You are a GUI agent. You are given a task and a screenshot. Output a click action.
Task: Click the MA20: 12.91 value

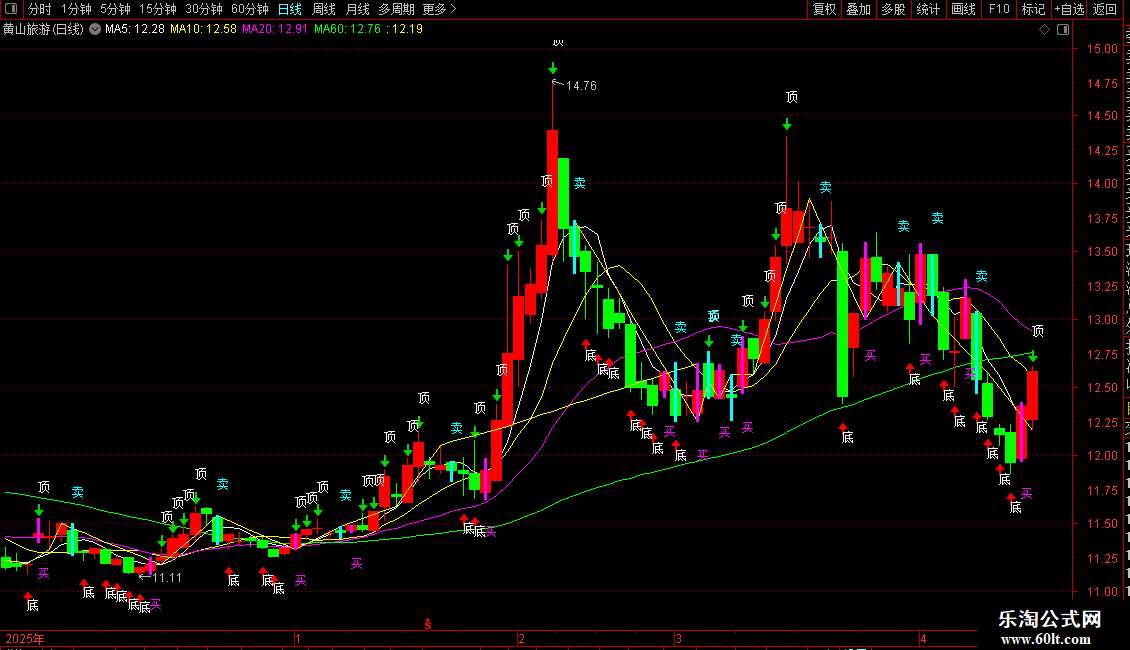point(275,30)
